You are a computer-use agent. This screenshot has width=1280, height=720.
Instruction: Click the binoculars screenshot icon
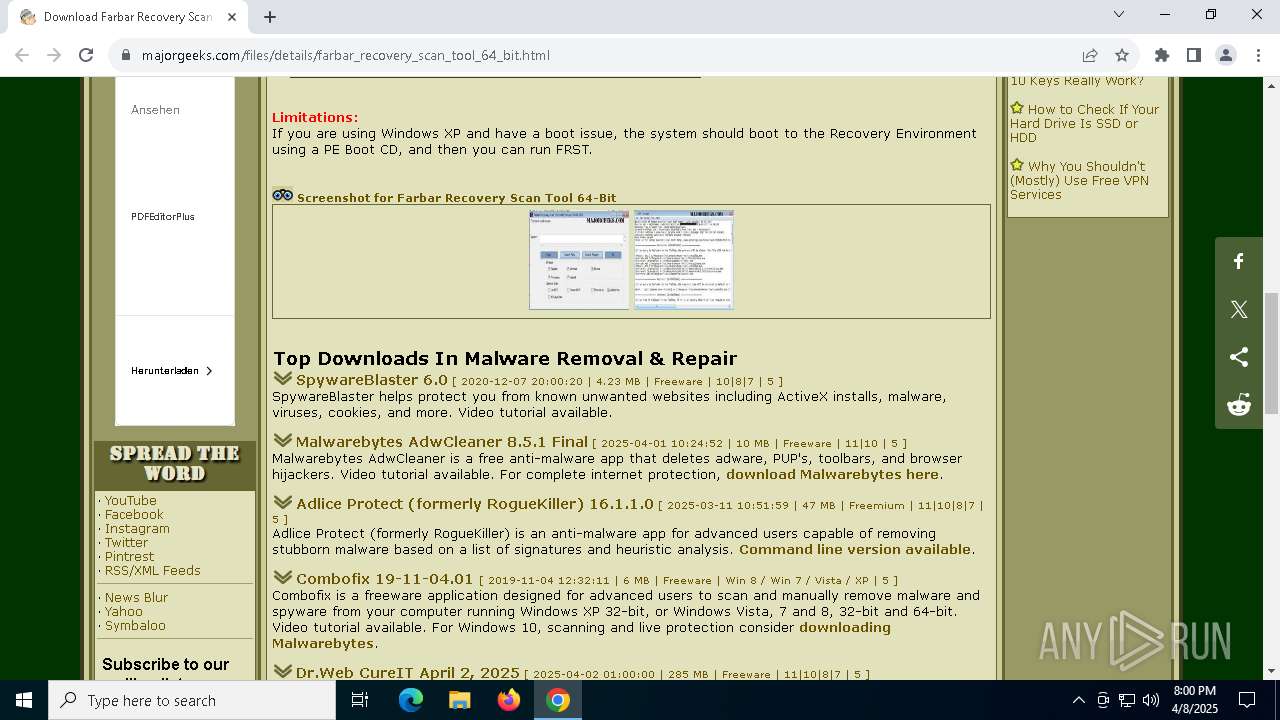[283, 195]
